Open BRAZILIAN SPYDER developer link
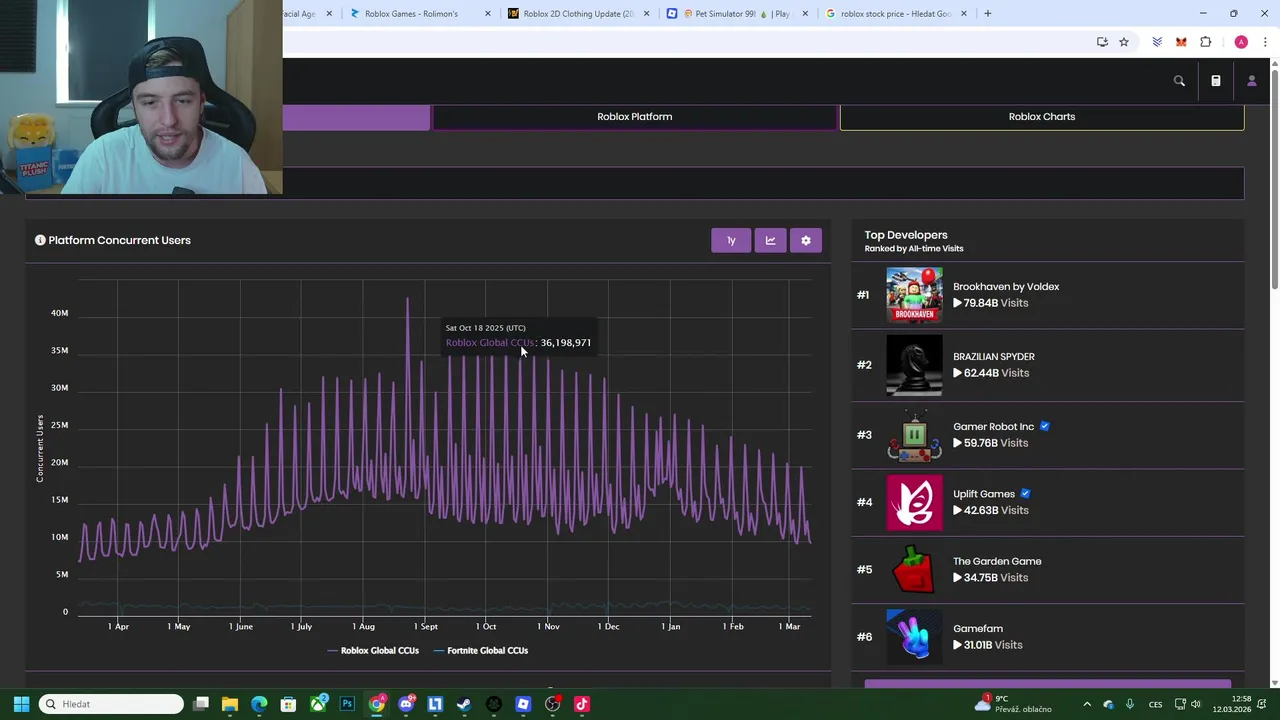Screen dimensions: 1280x720 pos(994,357)
